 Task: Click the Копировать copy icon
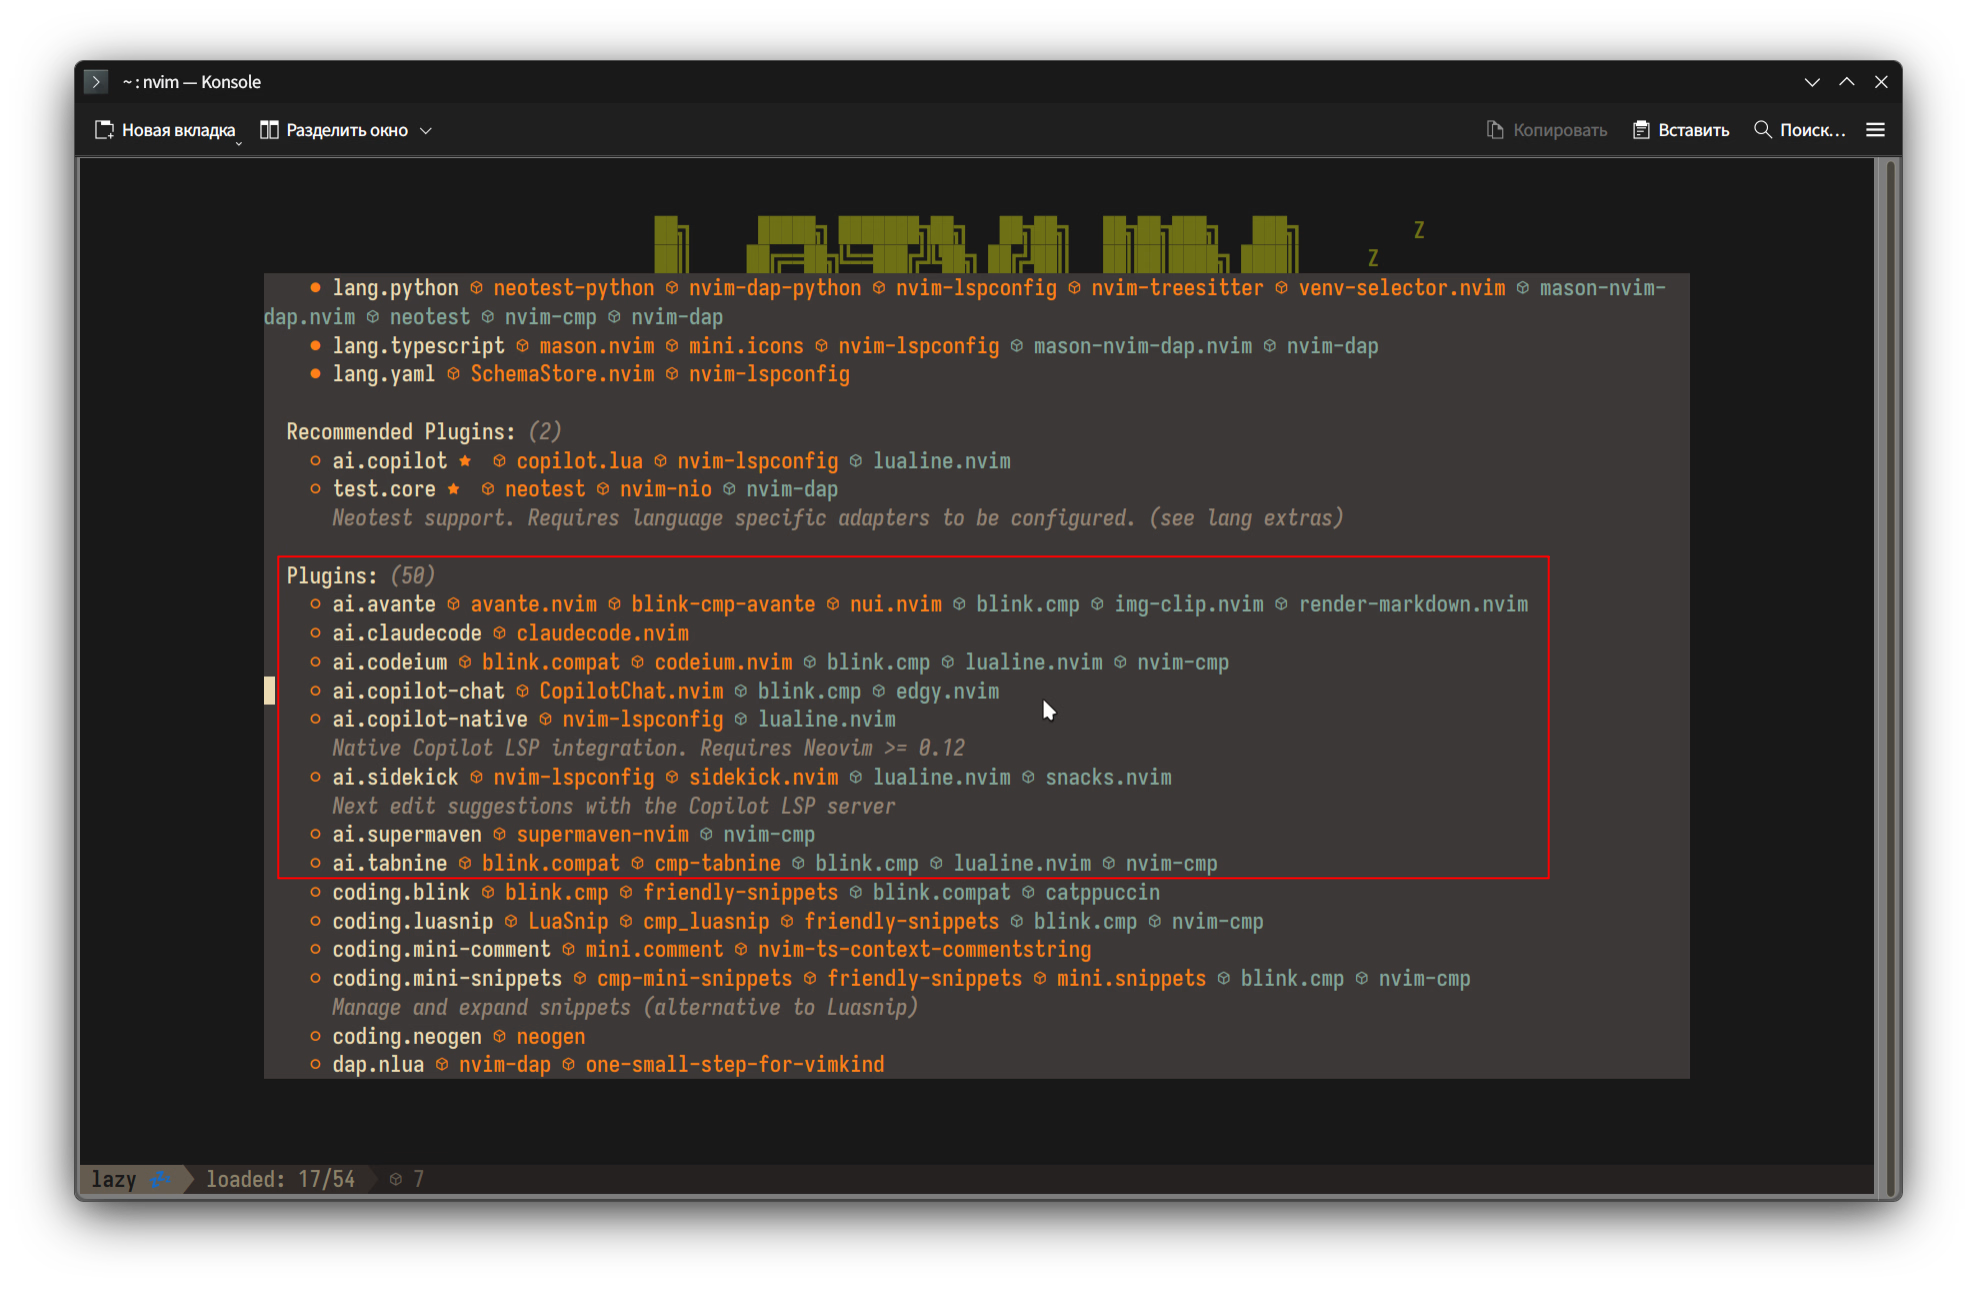(x=1495, y=130)
